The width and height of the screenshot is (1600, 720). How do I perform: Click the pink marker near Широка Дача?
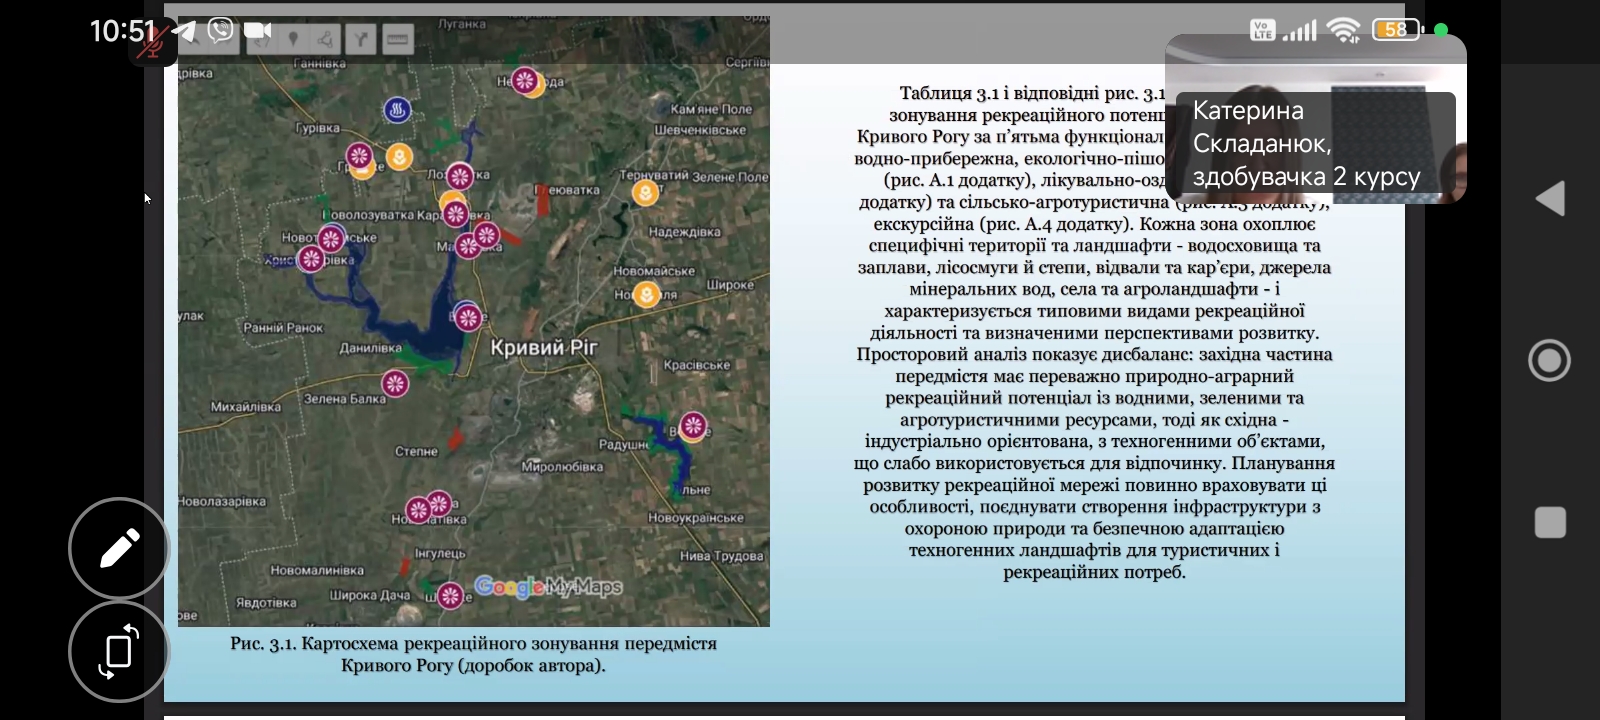pyautogui.click(x=450, y=596)
